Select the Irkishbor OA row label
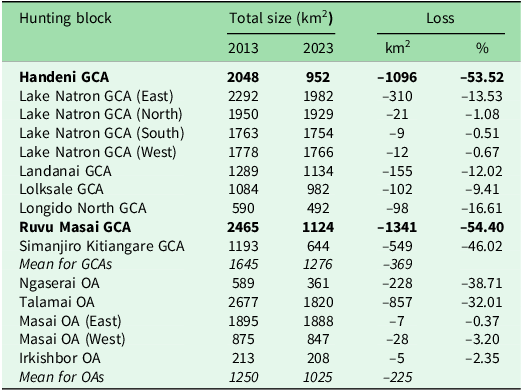523x391 pixels. click(x=60, y=358)
